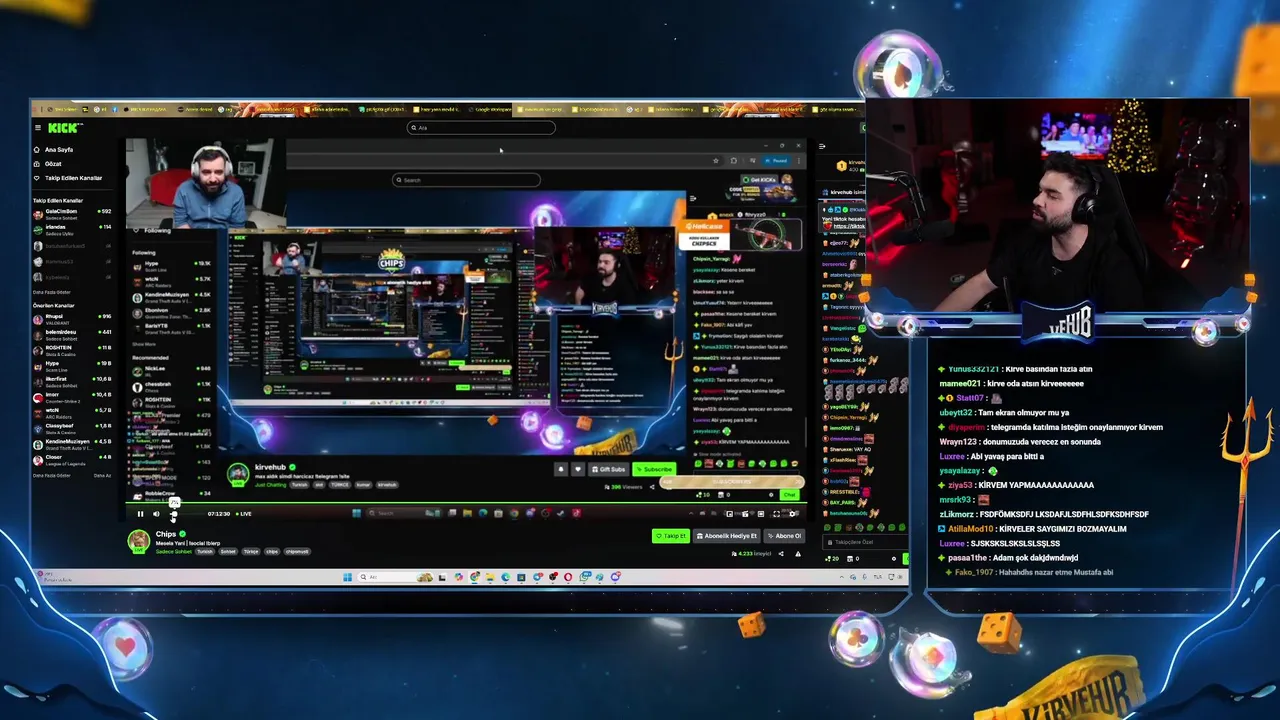This screenshot has width=1280, height=720.
Task: Share the stream via share icon
Action: [x=782, y=554]
